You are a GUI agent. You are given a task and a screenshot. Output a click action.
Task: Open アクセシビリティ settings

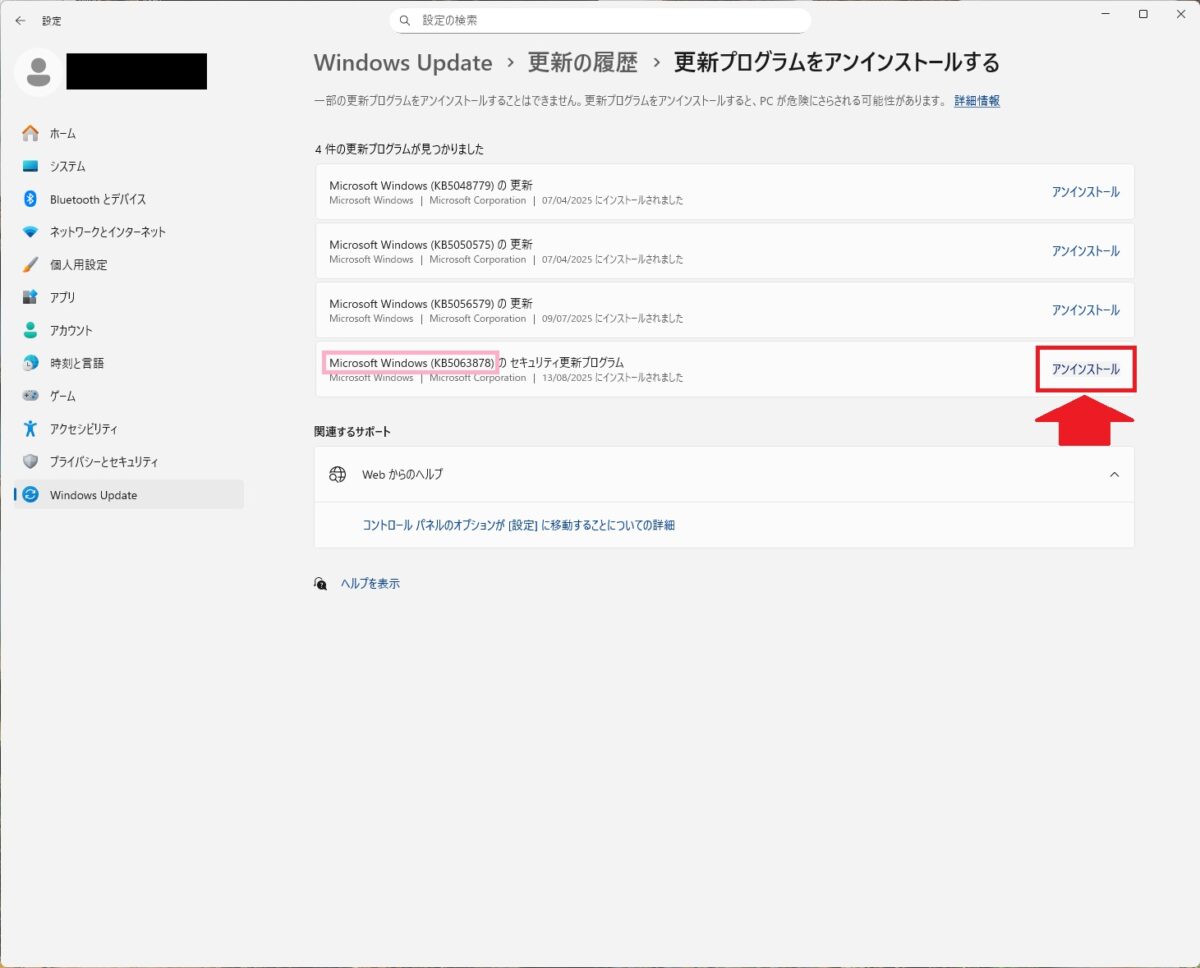coord(83,428)
